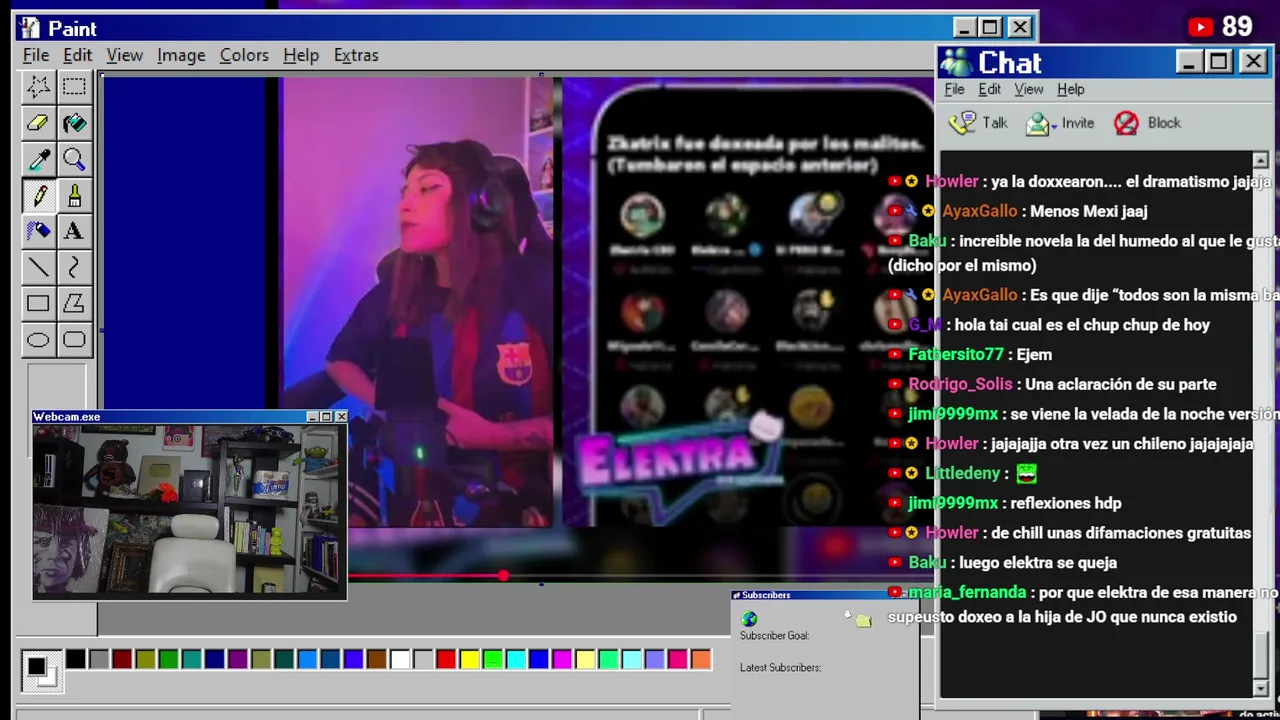The width and height of the screenshot is (1280, 720).
Task: Close the Webcam.exe window
Action: (341, 417)
